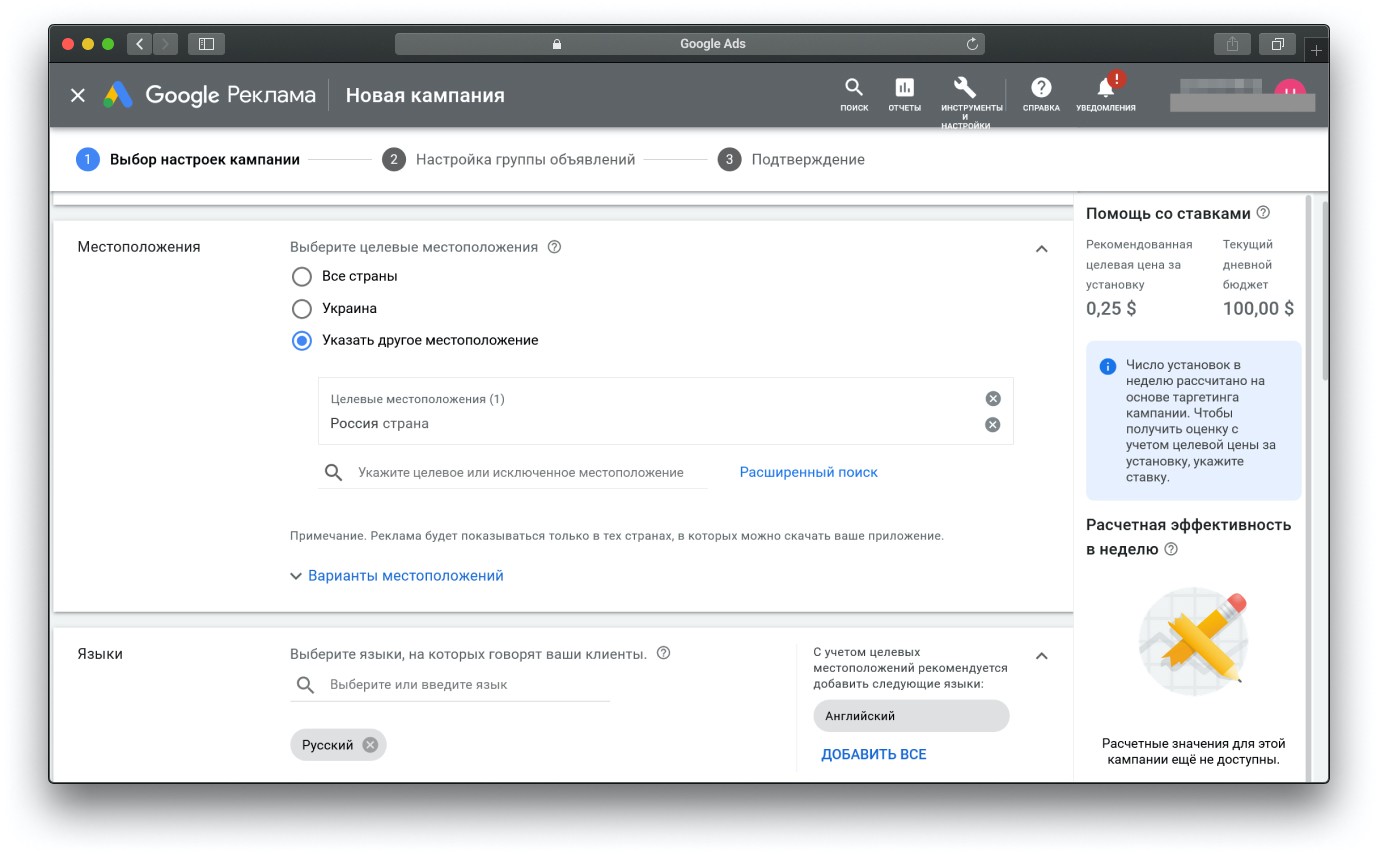Expand Варианты местоположений options

397,576
